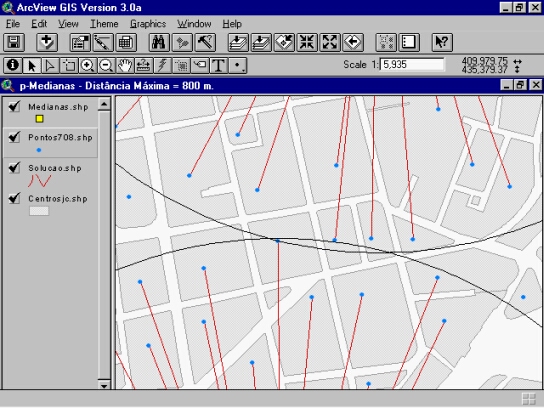Select the Measure tool
The image size is (544, 408).
pyautogui.click(x=144, y=65)
